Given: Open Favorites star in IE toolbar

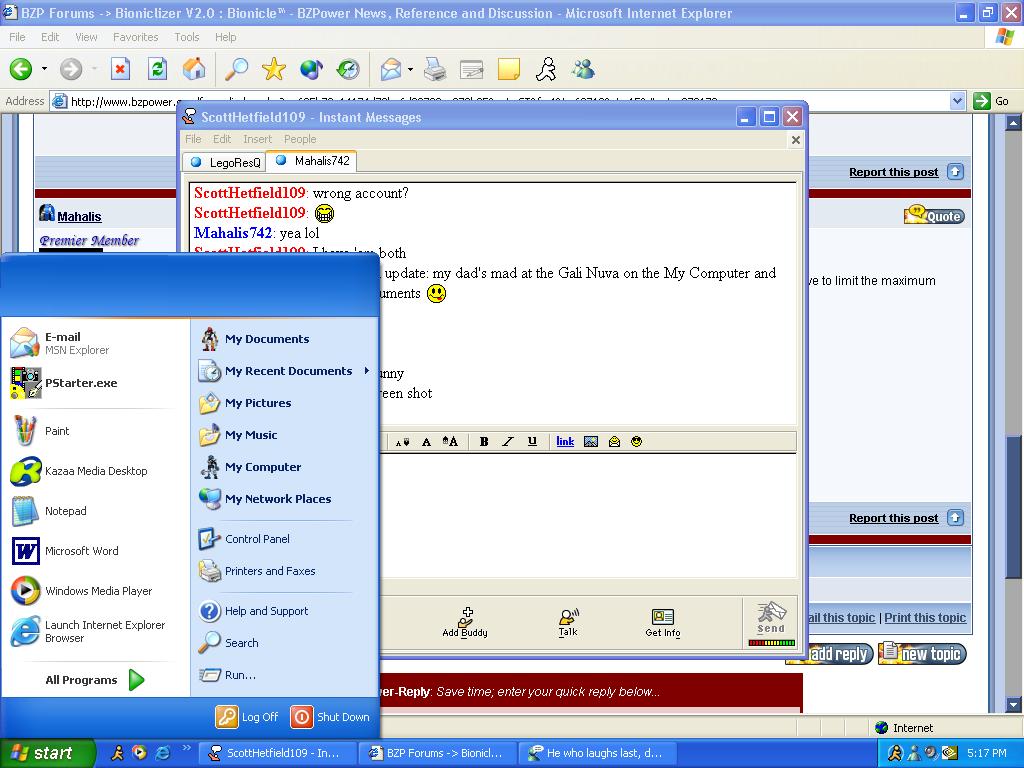Looking at the screenshot, I should tap(274, 69).
